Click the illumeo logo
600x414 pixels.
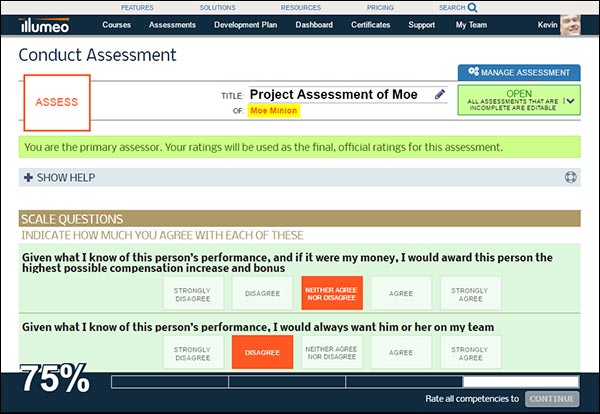(44, 25)
